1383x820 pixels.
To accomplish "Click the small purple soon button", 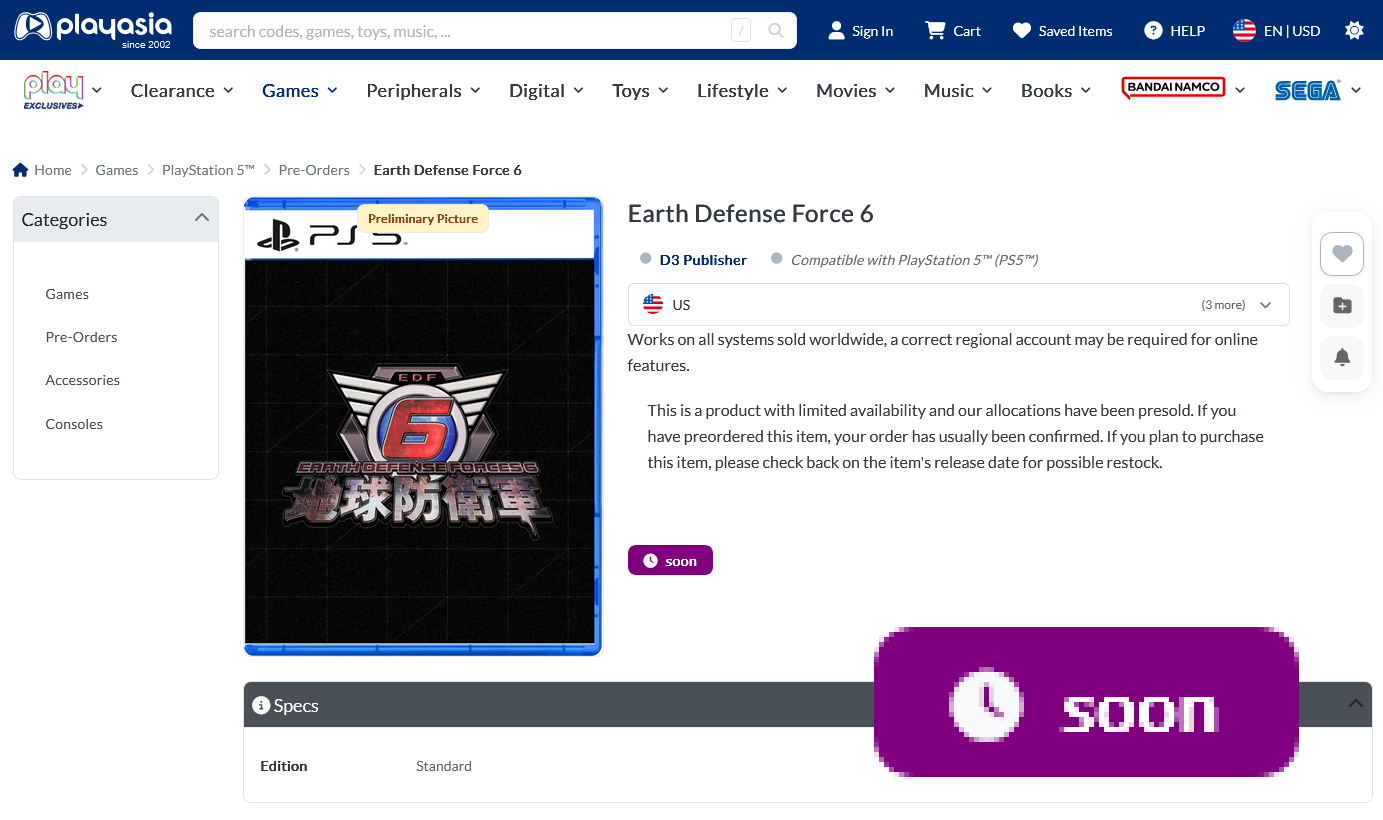I will pyautogui.click(x=670, y=560).
